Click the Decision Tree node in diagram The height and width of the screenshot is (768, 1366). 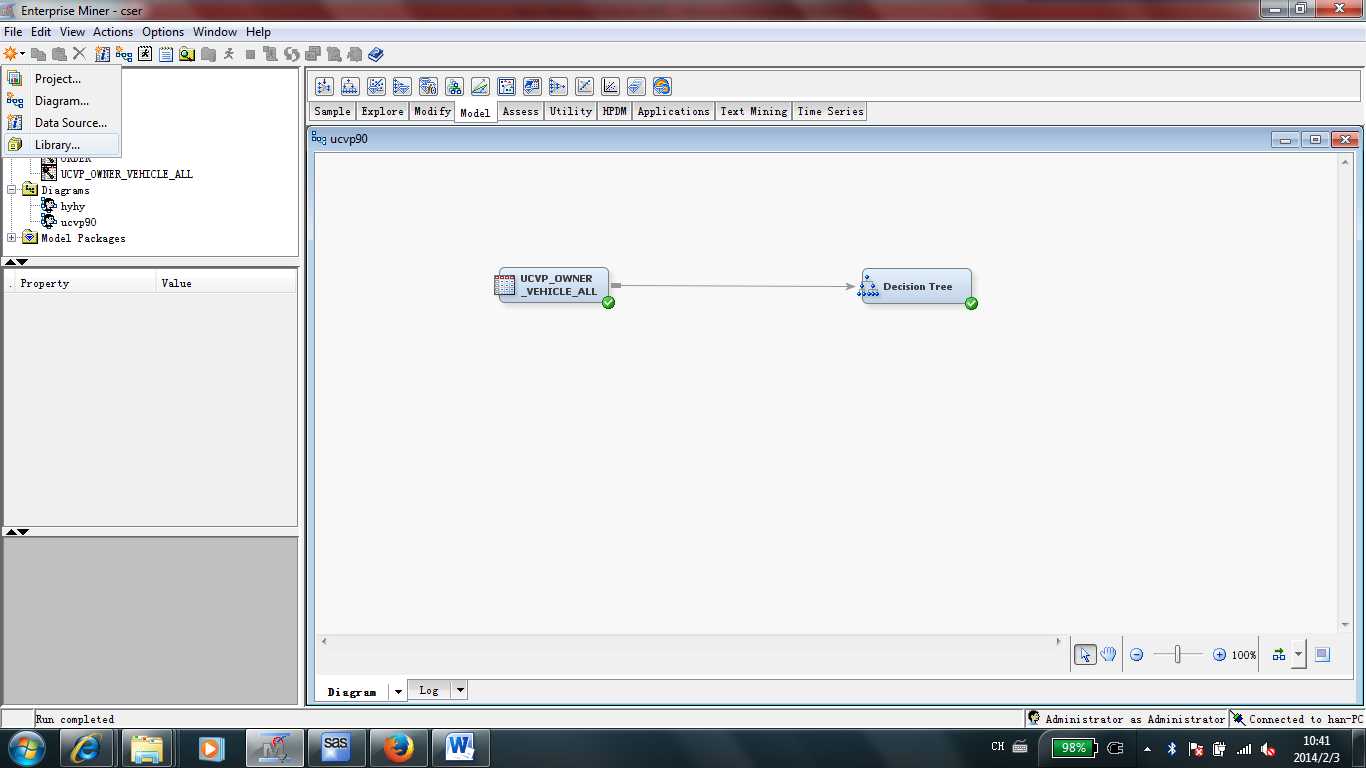click(x=917, y=286)
